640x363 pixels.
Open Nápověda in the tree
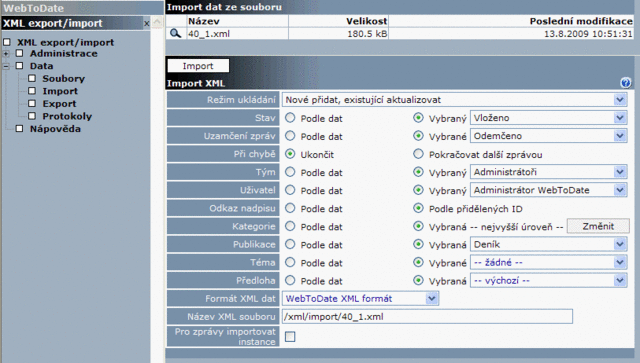[55, 129]
